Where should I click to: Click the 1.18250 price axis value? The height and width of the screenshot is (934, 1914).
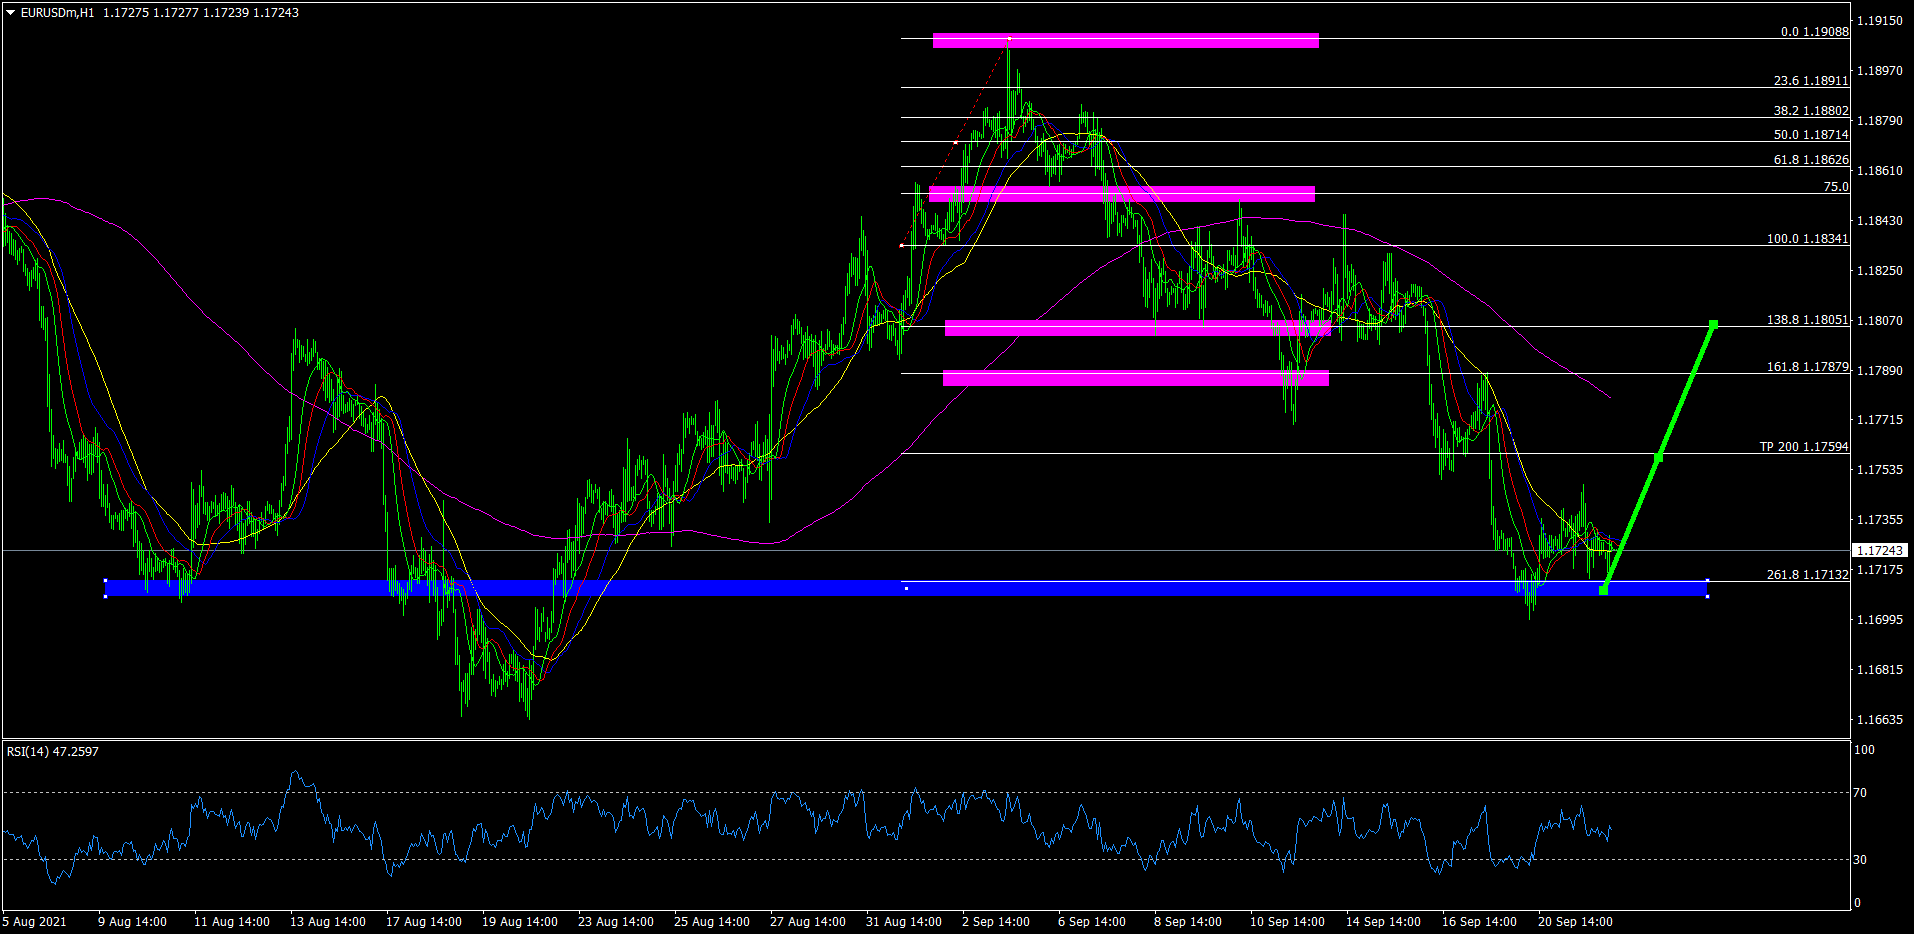[1879, 271]
